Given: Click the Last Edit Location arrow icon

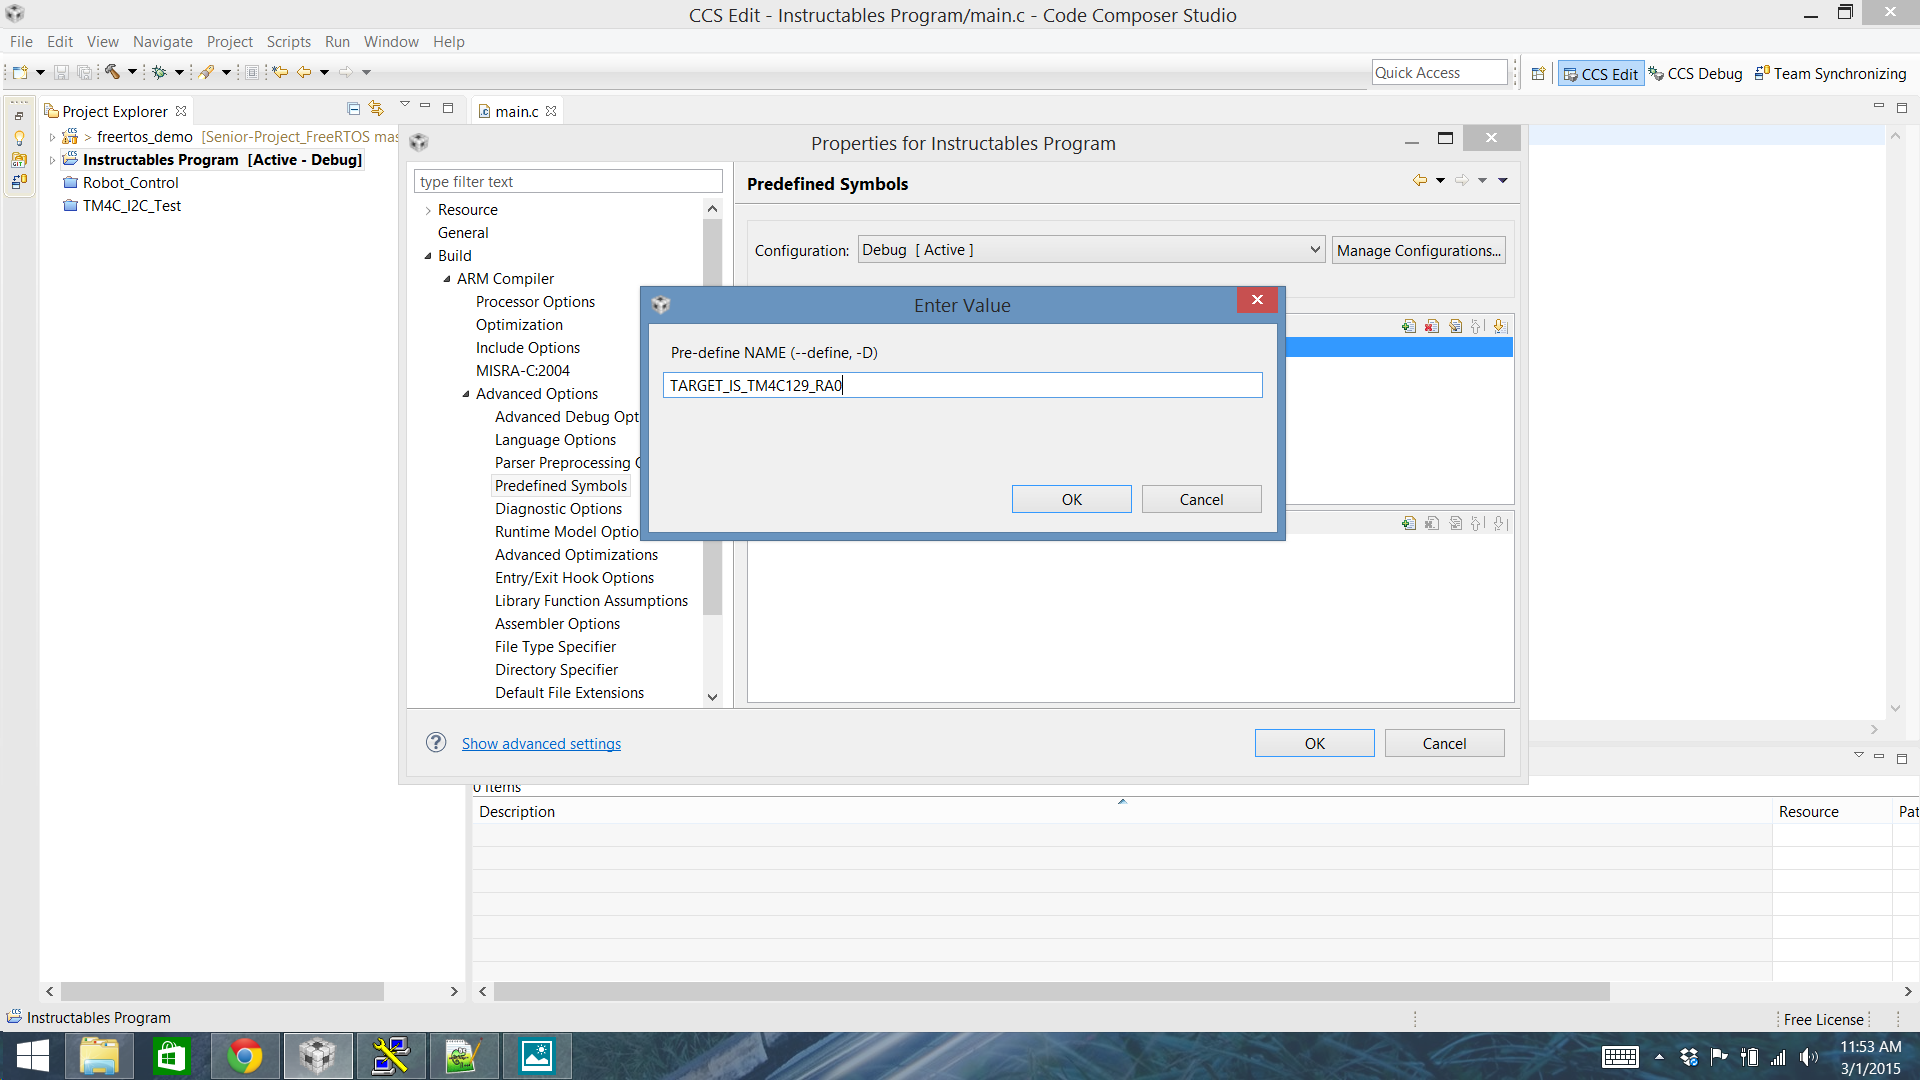Looking at the screenshot, I should click(x=280, y=72).
